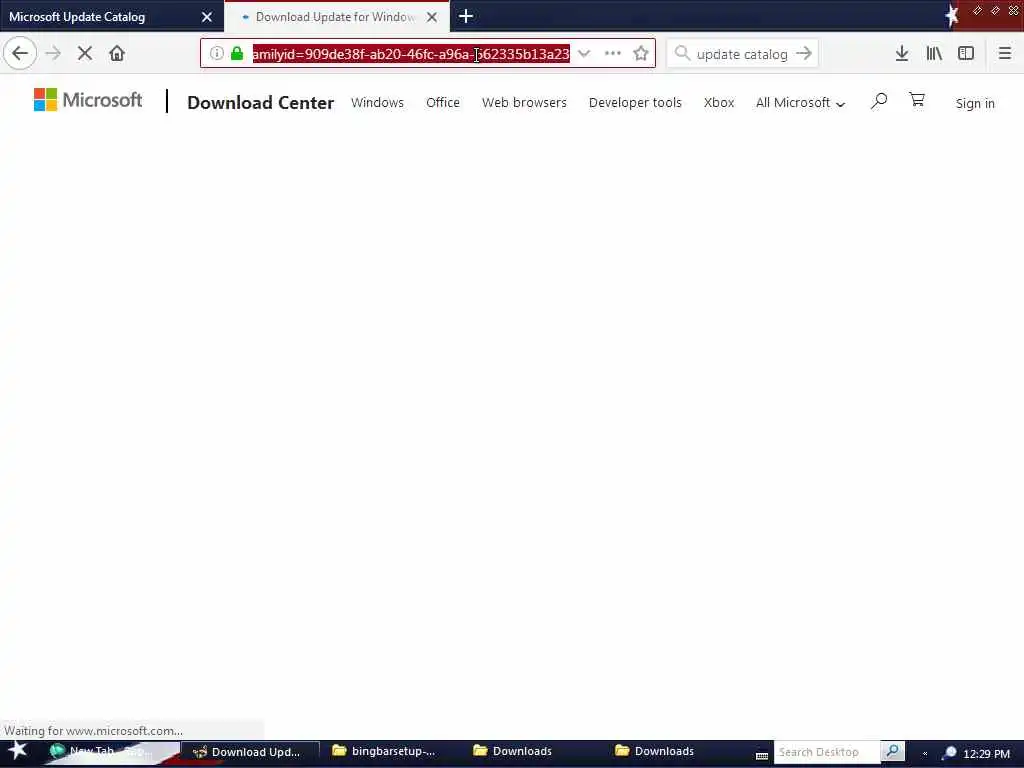Open a new browser tab
This screenshot has width=1024, height=768.
(x=466, y=16)
